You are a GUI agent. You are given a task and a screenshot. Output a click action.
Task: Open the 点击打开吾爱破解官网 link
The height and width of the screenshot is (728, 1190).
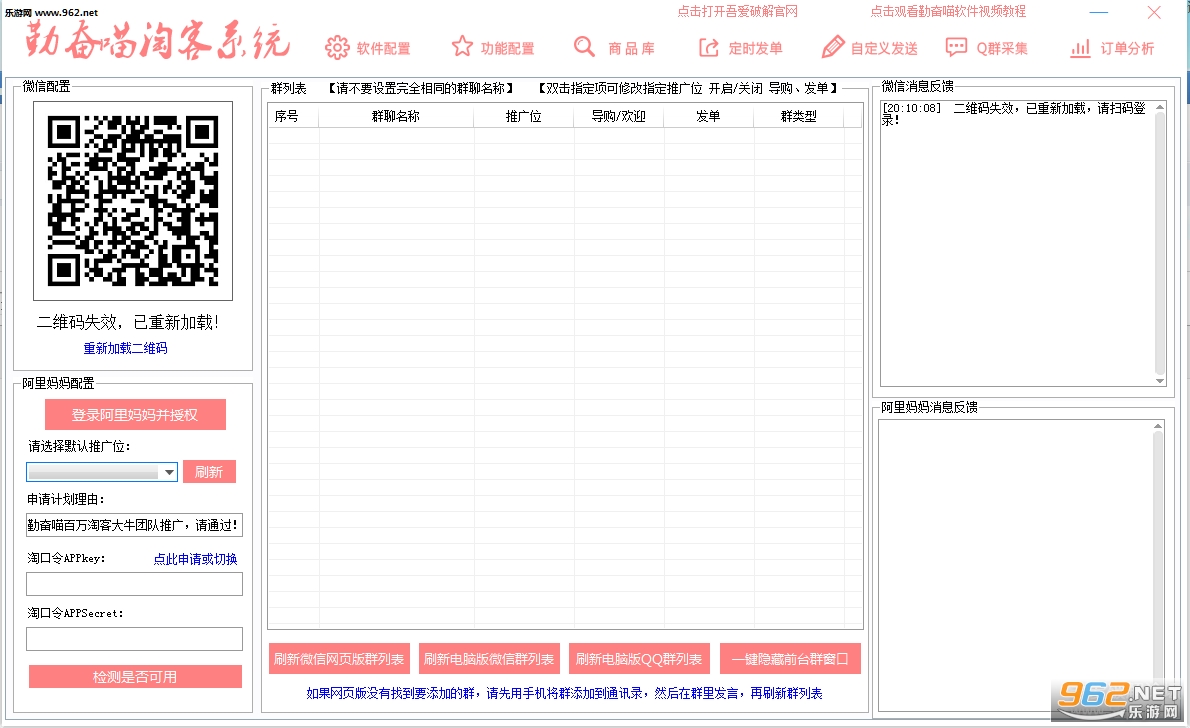738,11
